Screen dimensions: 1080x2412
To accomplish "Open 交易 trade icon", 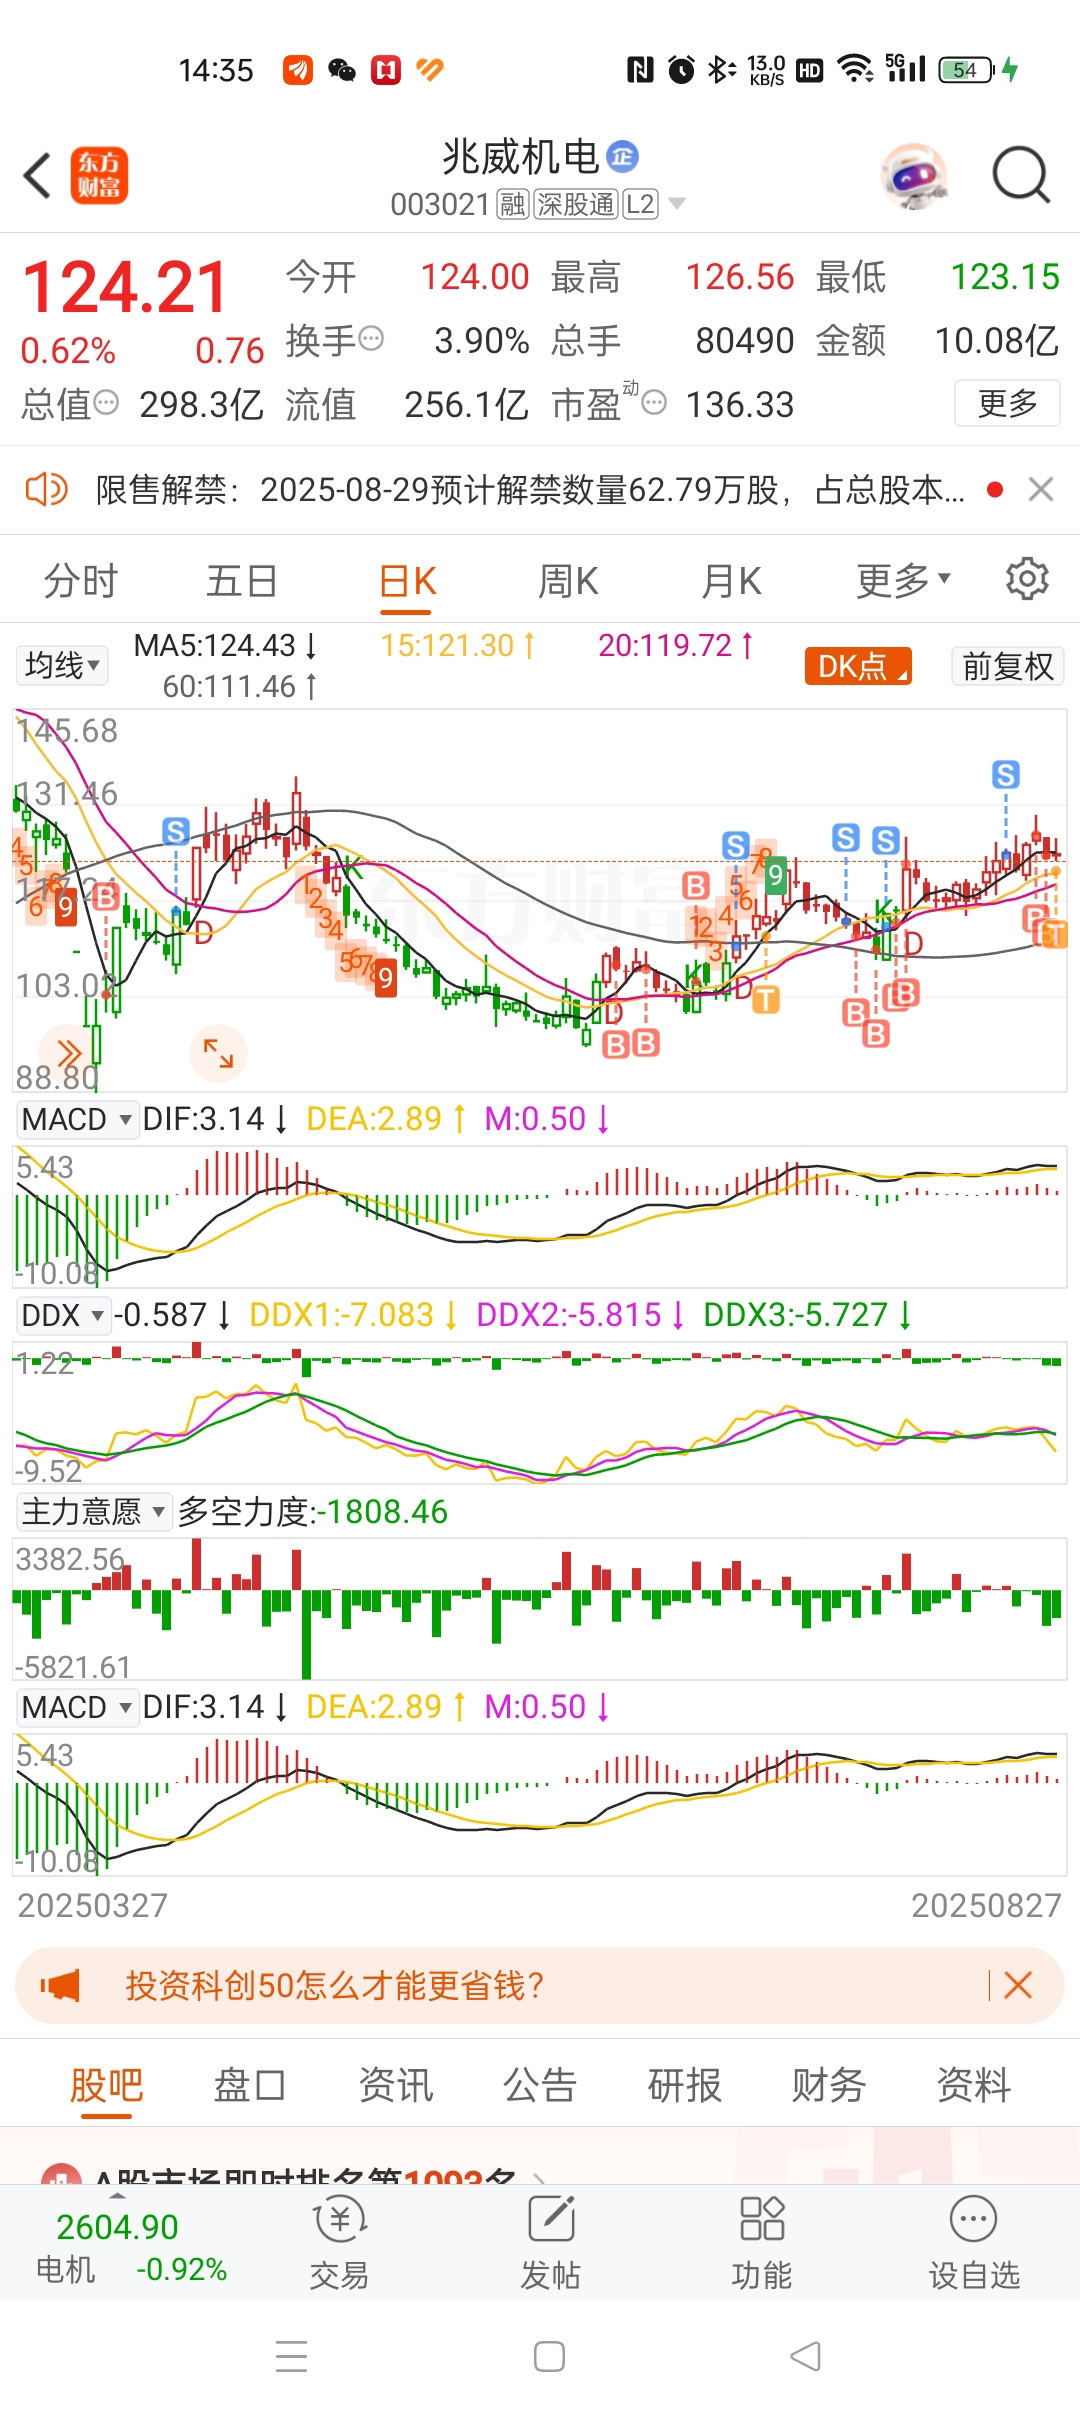I will click(x=339, y=2241).
